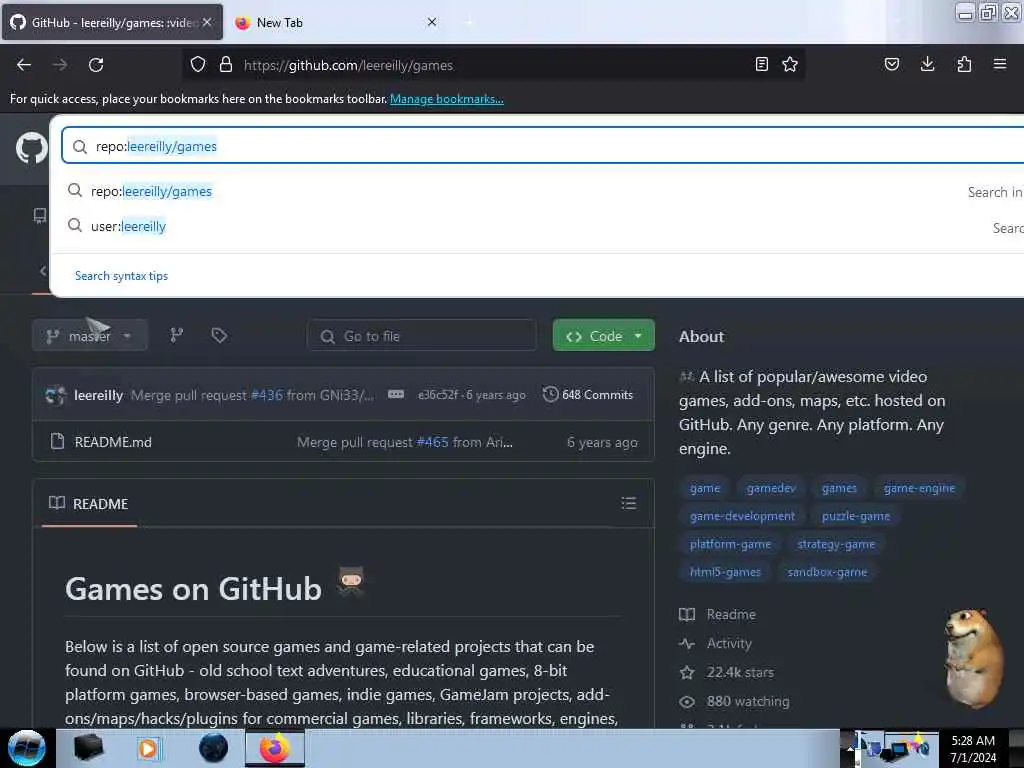Open site info via the padlock icon

click(226, 65)
